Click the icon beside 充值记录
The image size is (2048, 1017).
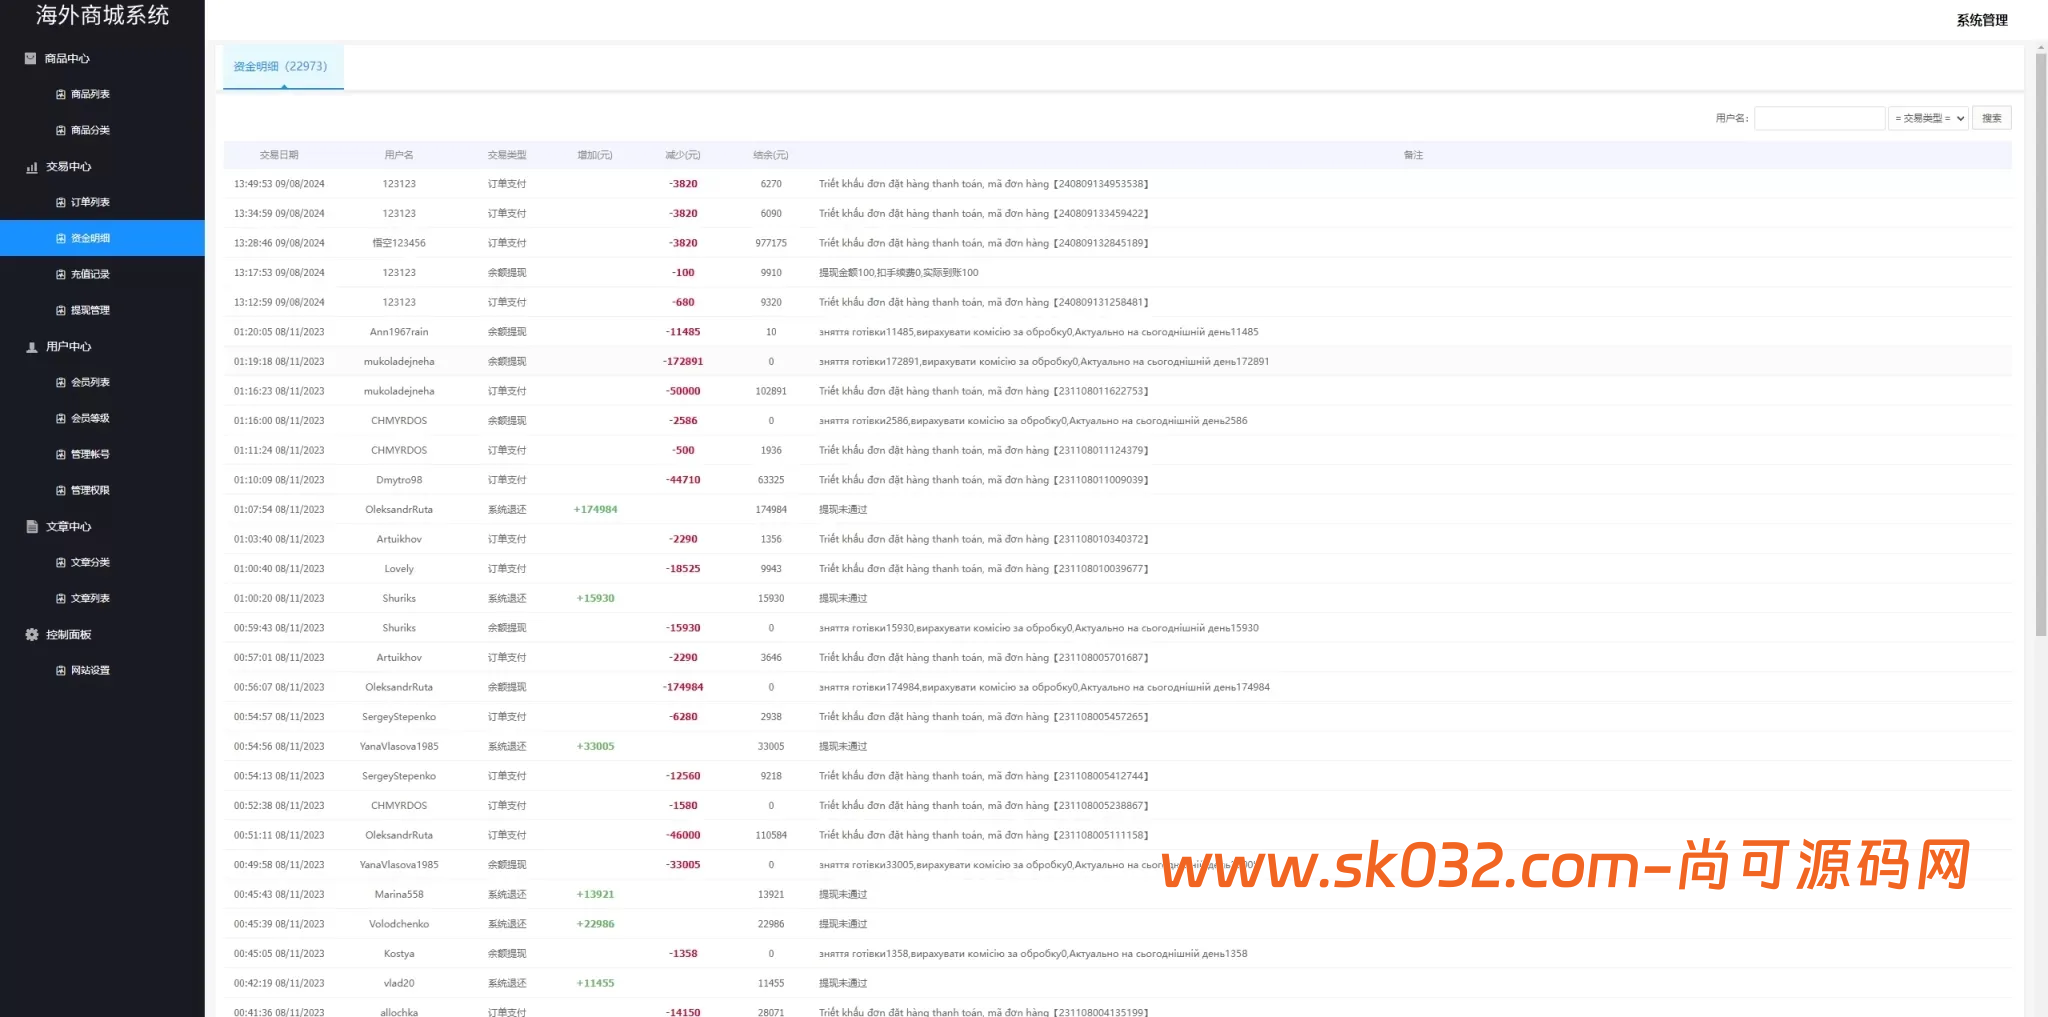pos(61,275)
